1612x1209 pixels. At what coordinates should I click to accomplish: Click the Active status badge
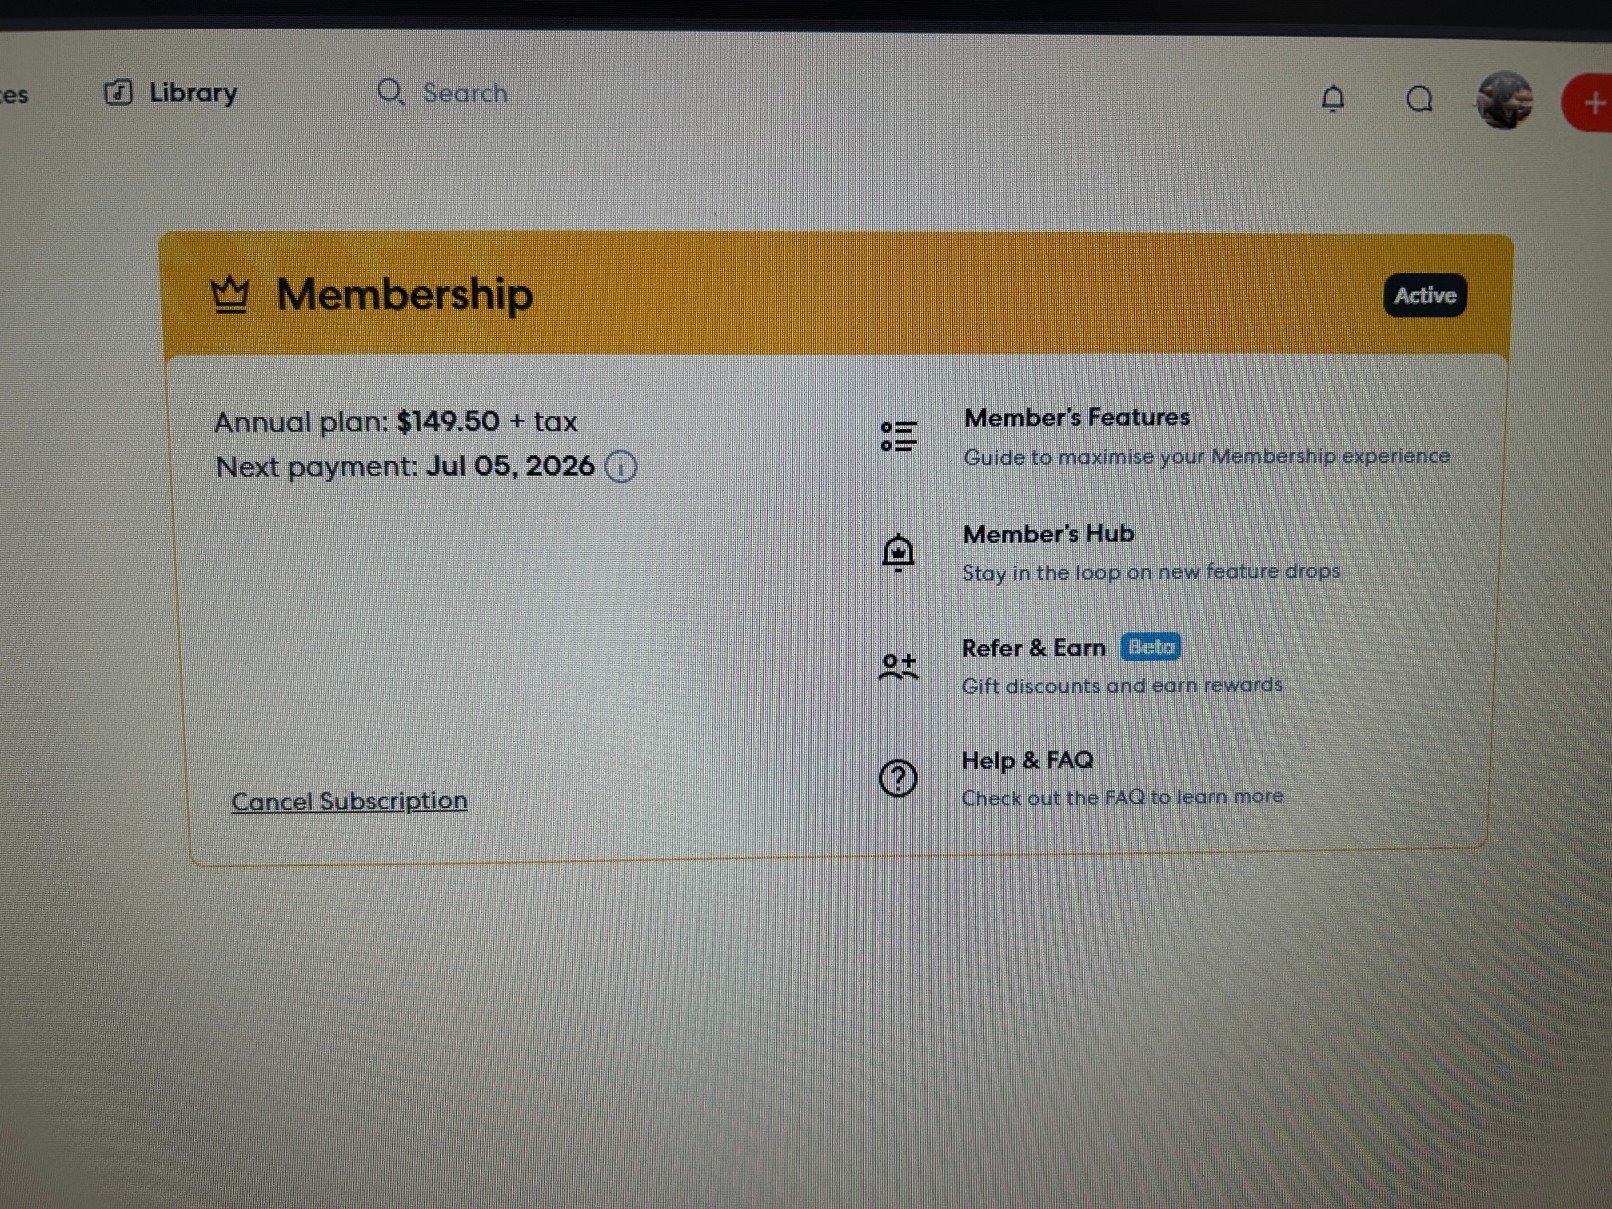[x=1425, y=295]
